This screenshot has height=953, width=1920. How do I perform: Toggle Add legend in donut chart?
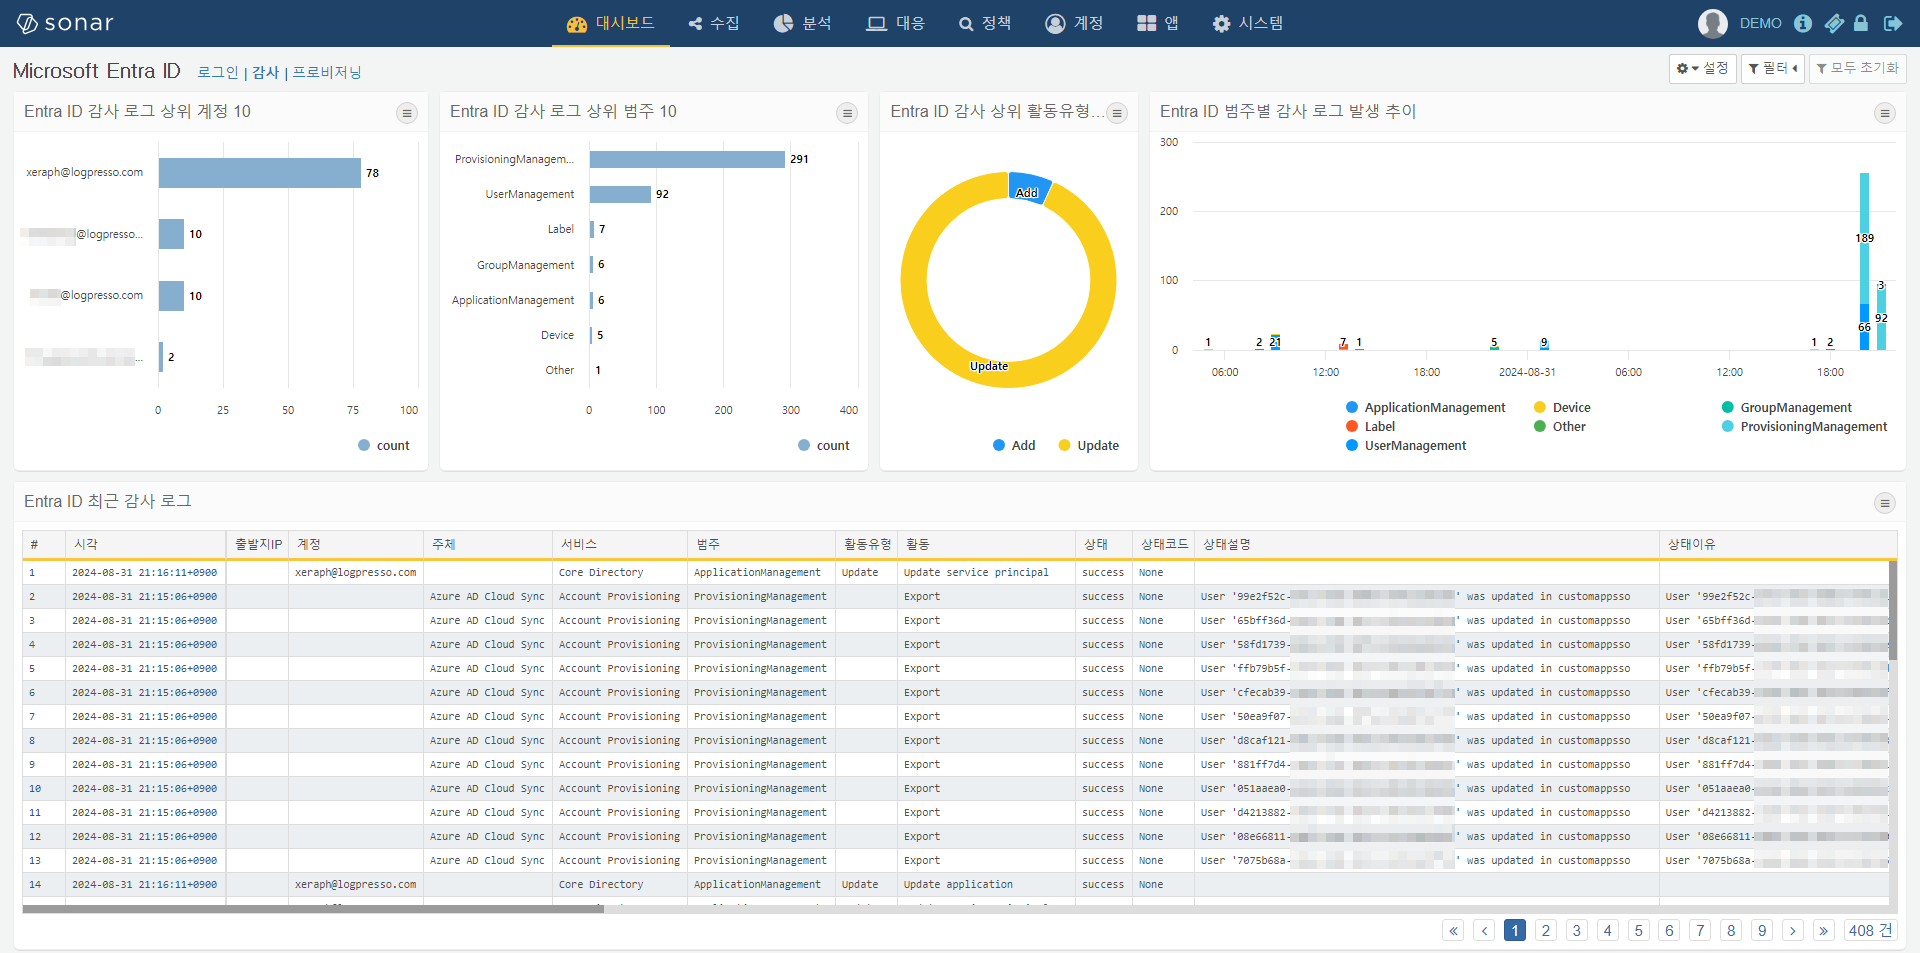[1014, 446]
